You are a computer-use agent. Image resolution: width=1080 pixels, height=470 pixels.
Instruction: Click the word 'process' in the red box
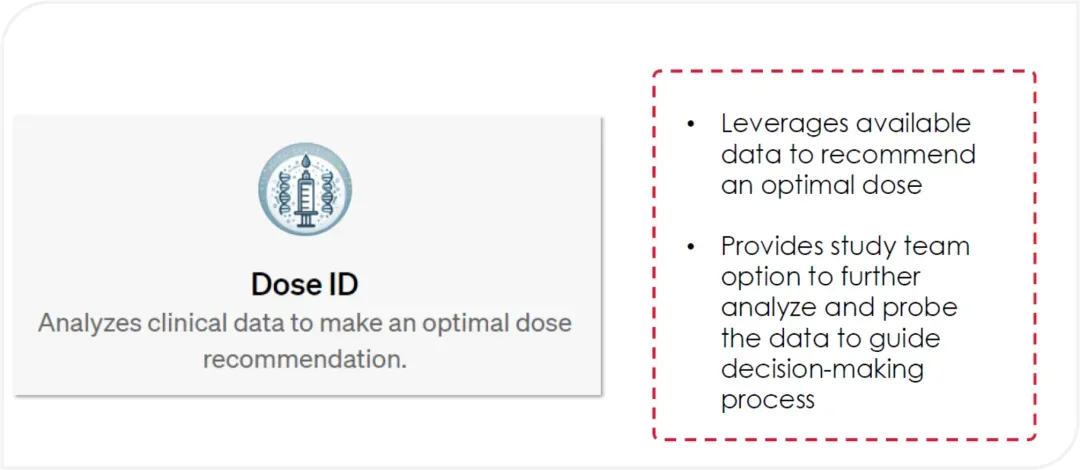pos(768,400)
